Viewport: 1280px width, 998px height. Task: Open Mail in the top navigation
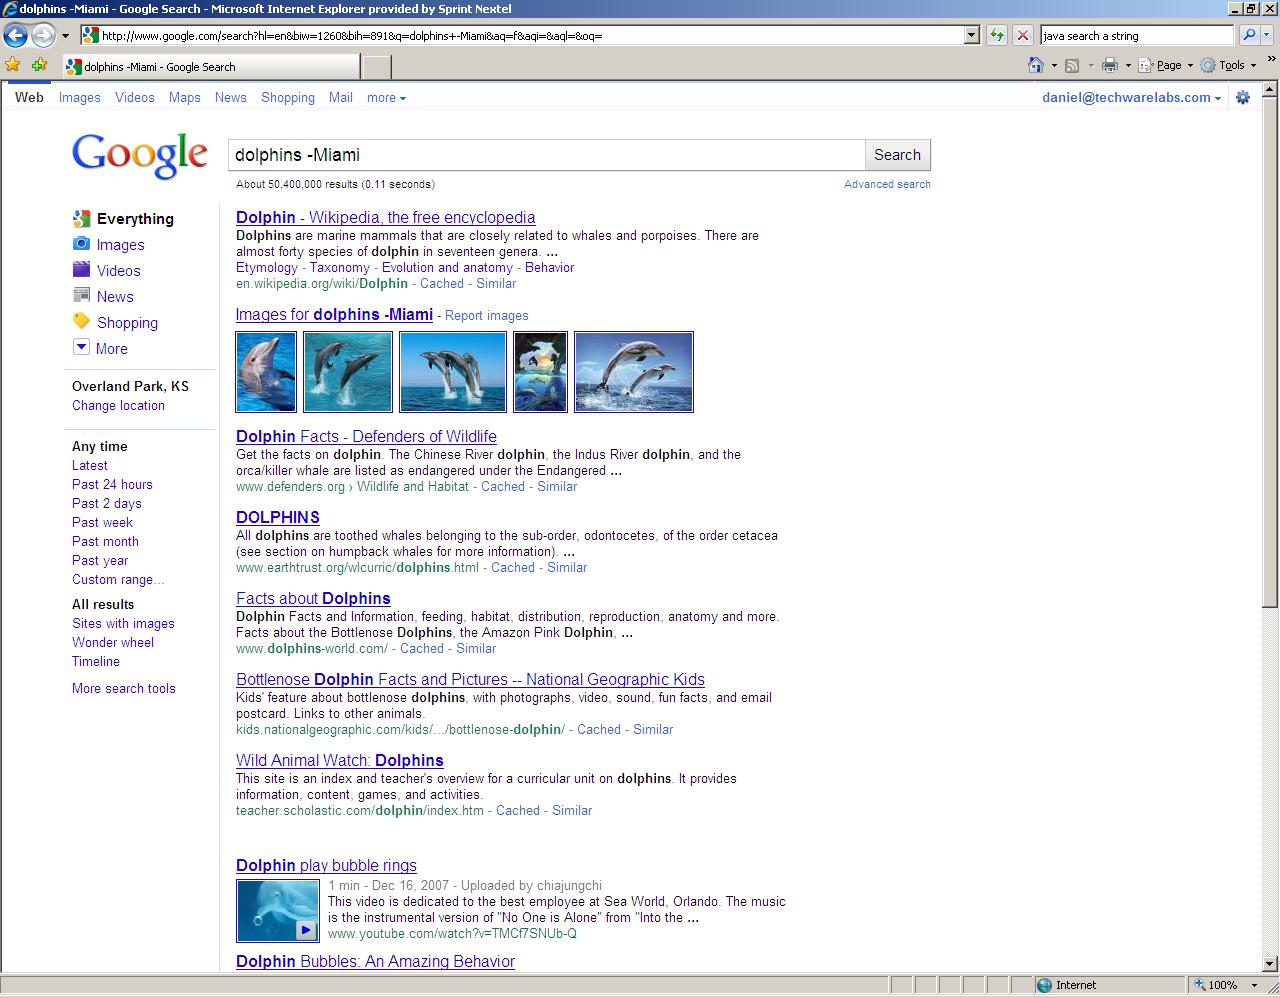pos(341,98)
